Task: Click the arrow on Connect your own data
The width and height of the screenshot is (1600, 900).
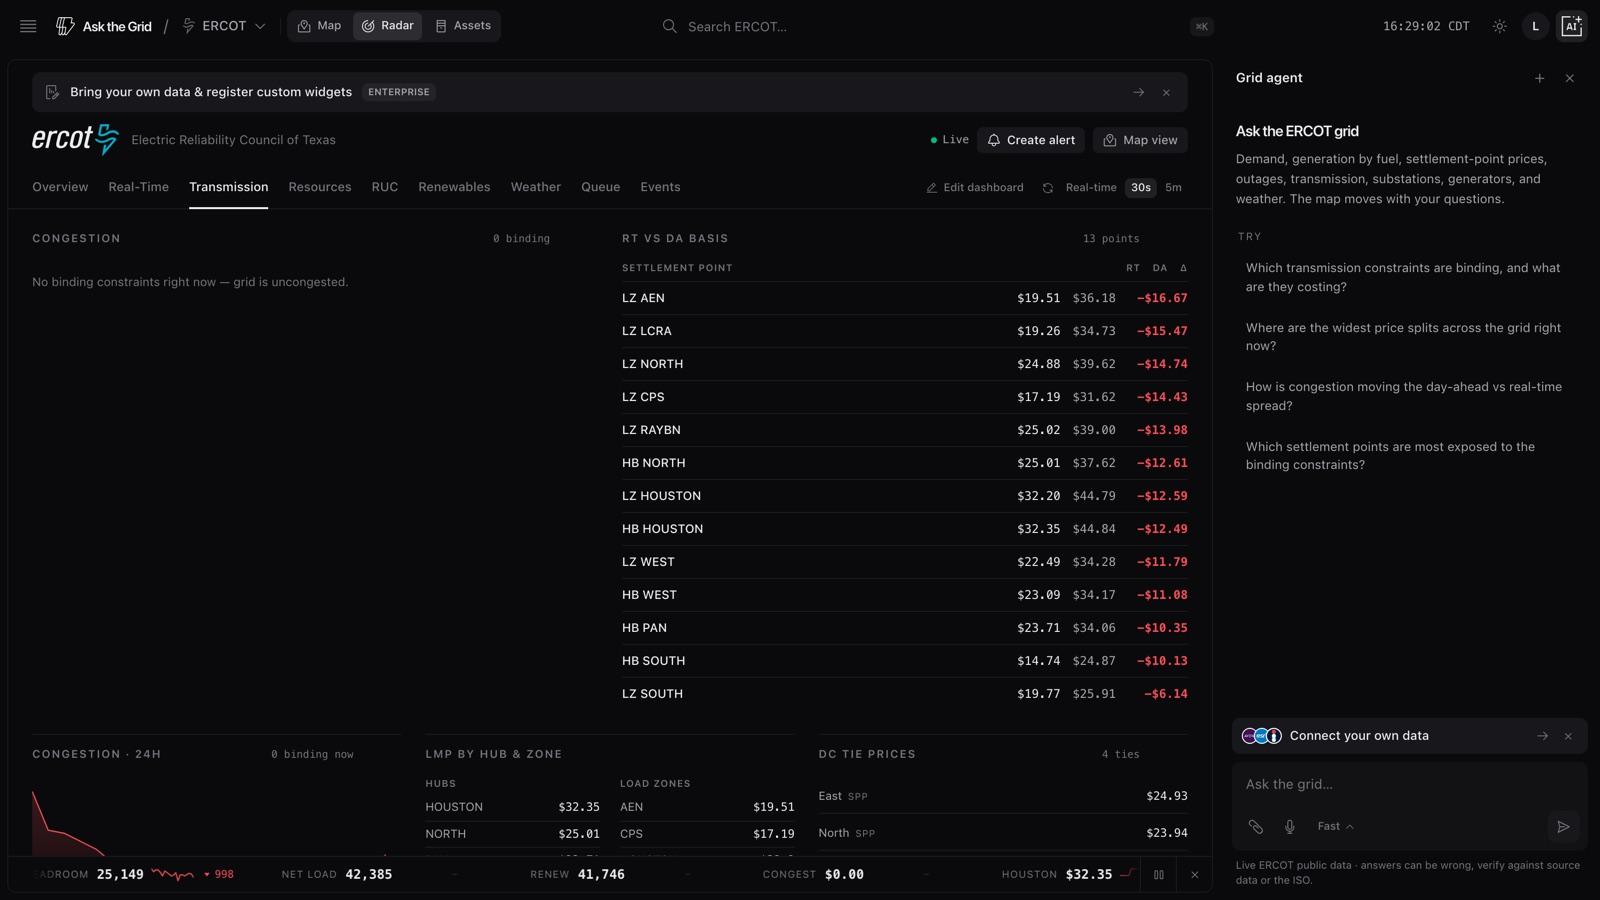Action: click(1542, 736)
